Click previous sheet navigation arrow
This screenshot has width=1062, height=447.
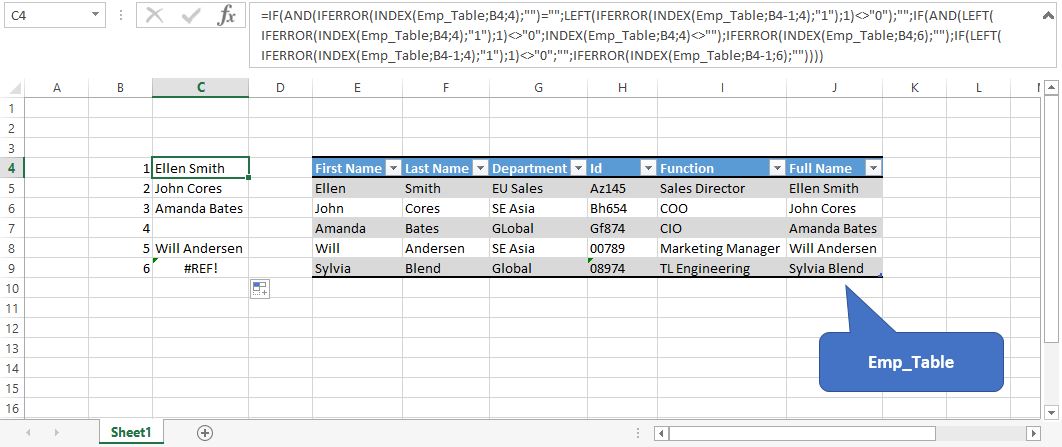[28, 432]
